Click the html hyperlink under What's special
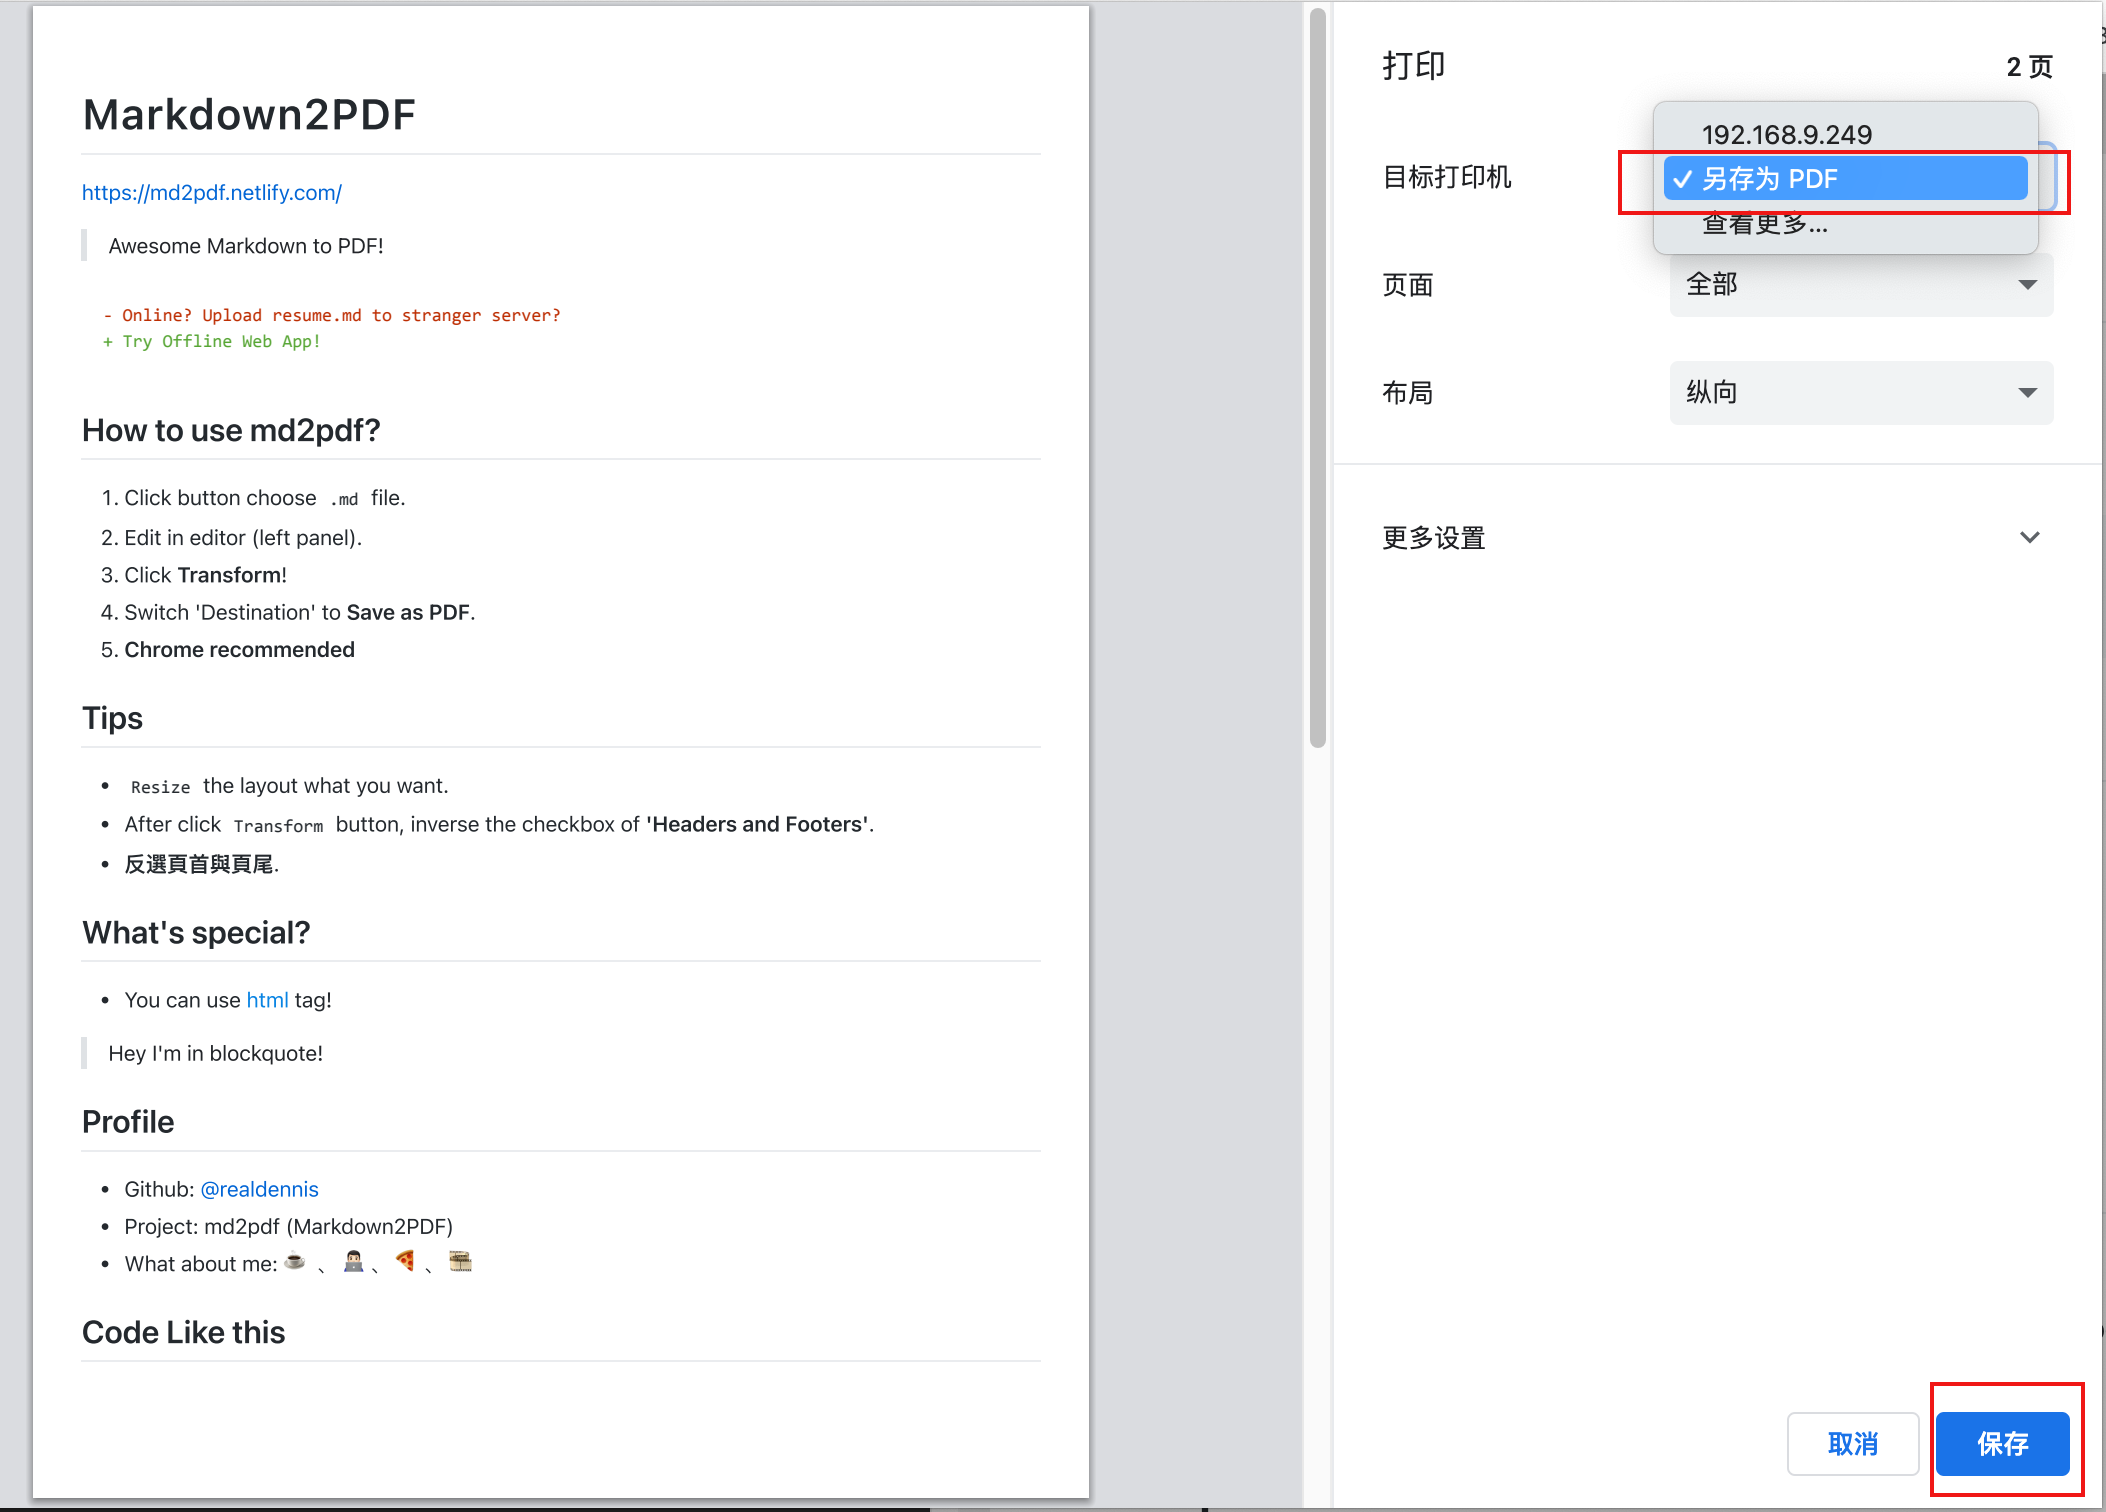 coord(267,999)
